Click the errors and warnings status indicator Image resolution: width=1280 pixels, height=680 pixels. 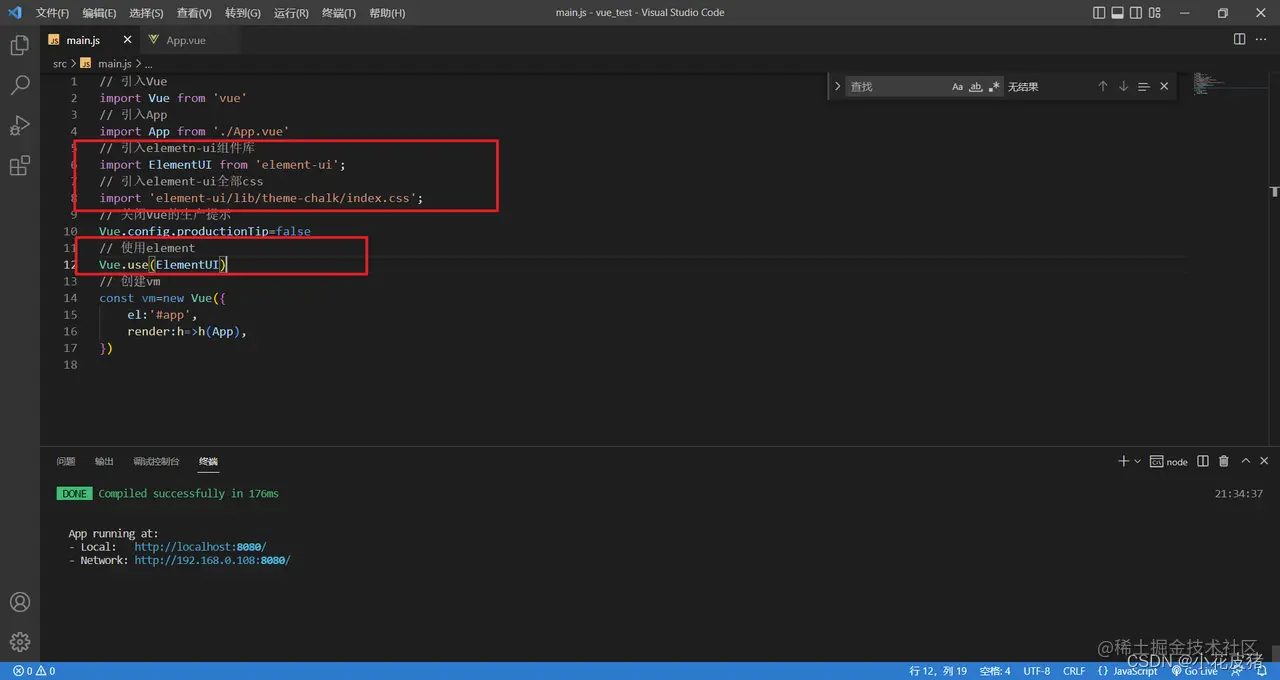34,671
